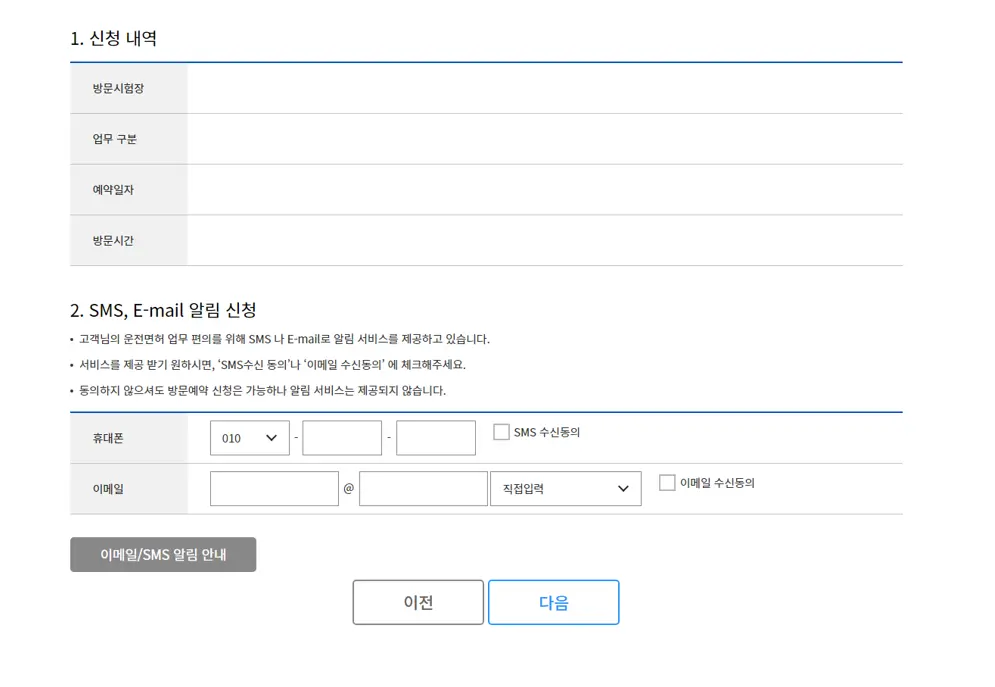
Task: Click the email ID input field
Action: pos(273,488)
